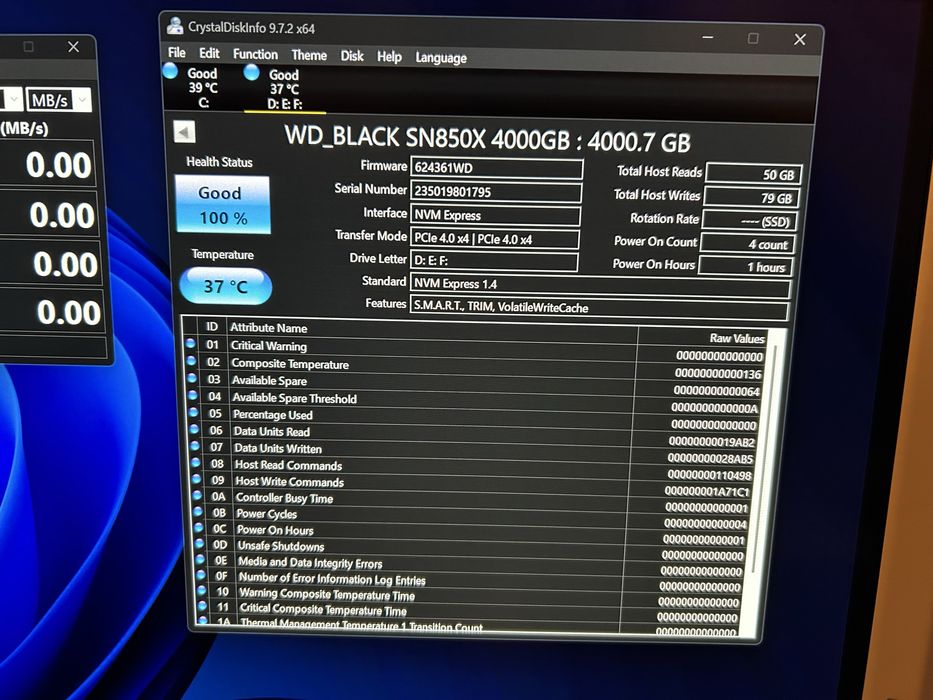Click the Interface field NVM Express
The image size is (933, 700).
(495, 215)
